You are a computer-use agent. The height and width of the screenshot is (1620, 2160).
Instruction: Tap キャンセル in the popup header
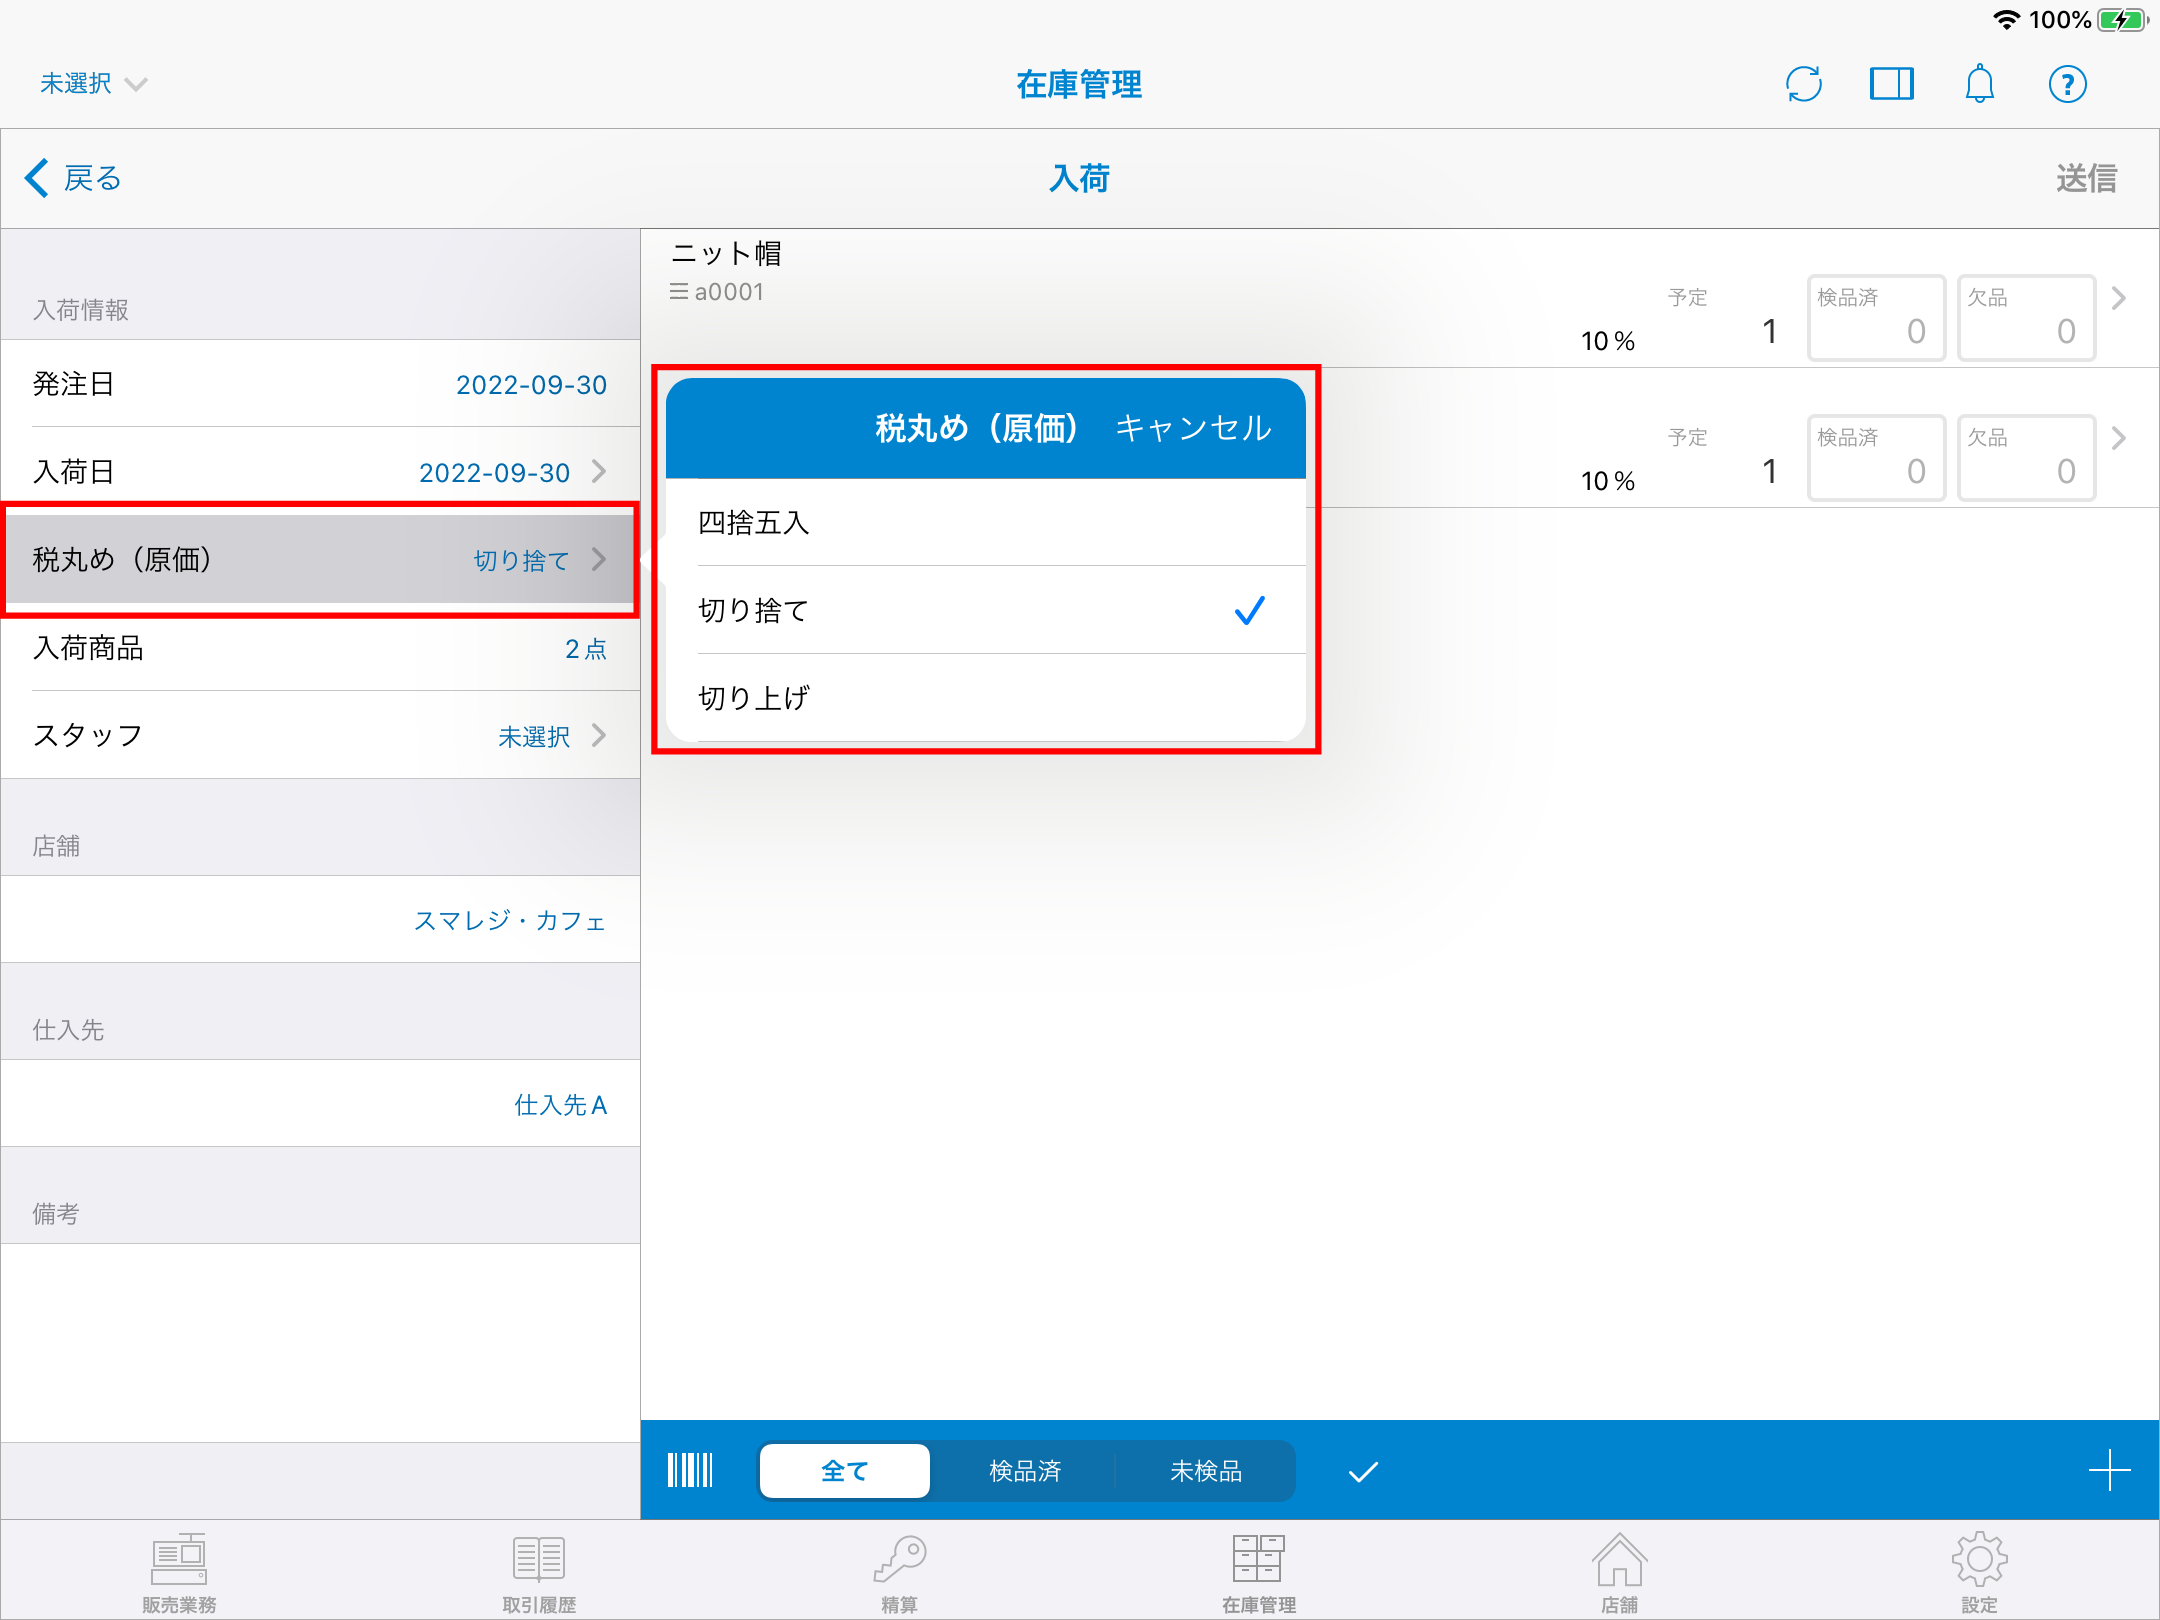(1193, 428)
